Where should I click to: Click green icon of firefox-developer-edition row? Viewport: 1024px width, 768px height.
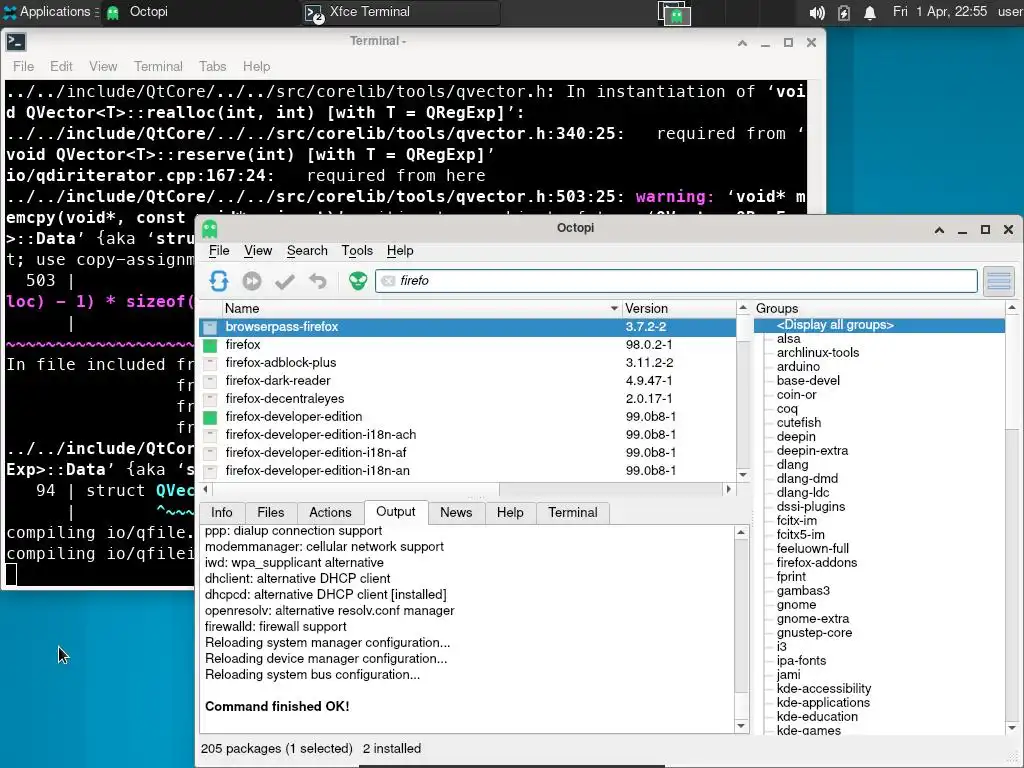point(210,417)
